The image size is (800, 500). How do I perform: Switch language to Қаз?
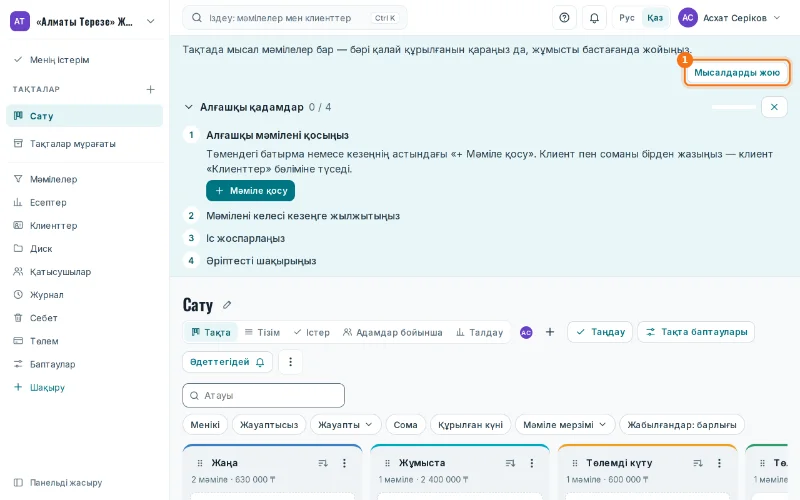pos(655,18)
